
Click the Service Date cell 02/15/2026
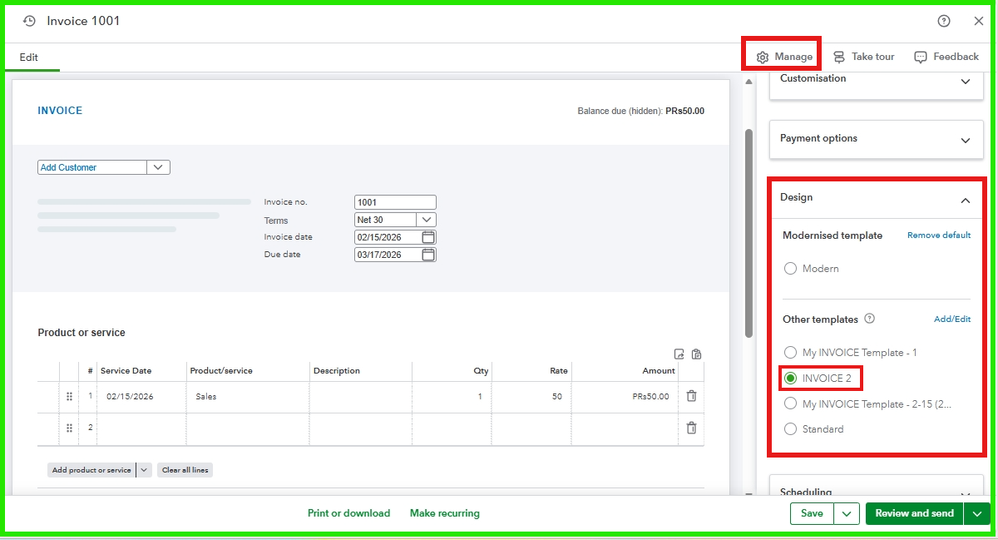141,396
